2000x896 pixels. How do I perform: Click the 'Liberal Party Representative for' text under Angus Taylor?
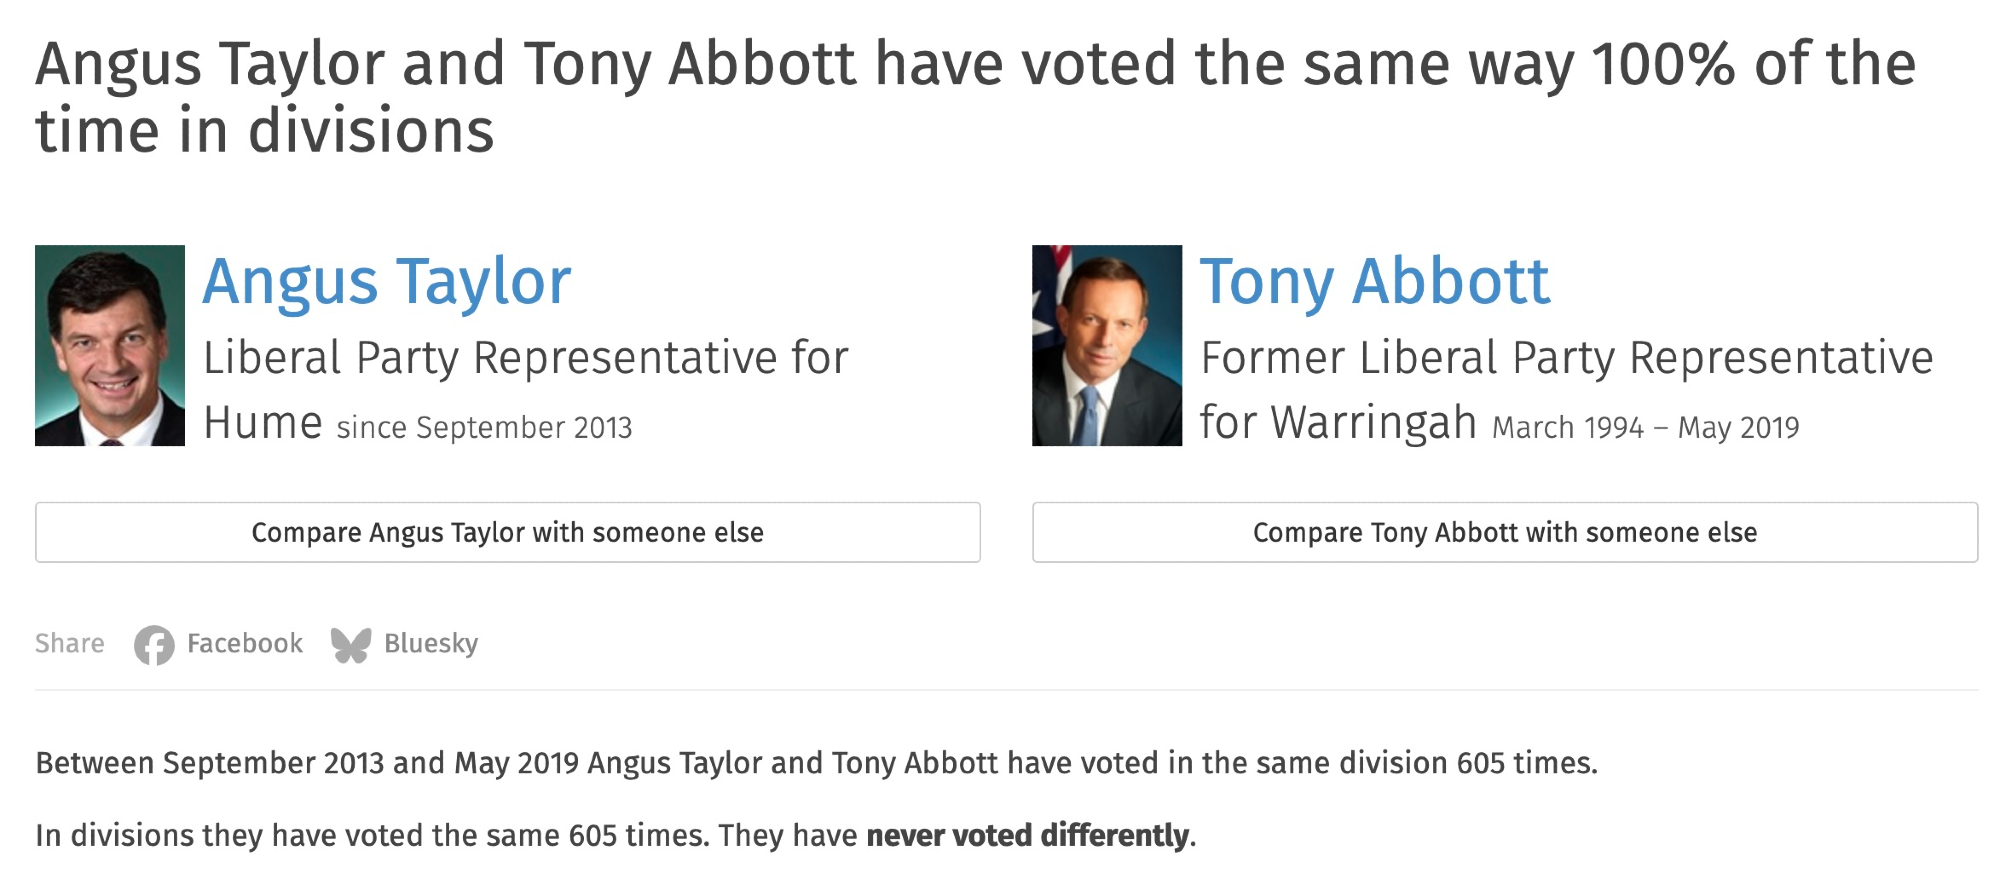tap(526, 358)
